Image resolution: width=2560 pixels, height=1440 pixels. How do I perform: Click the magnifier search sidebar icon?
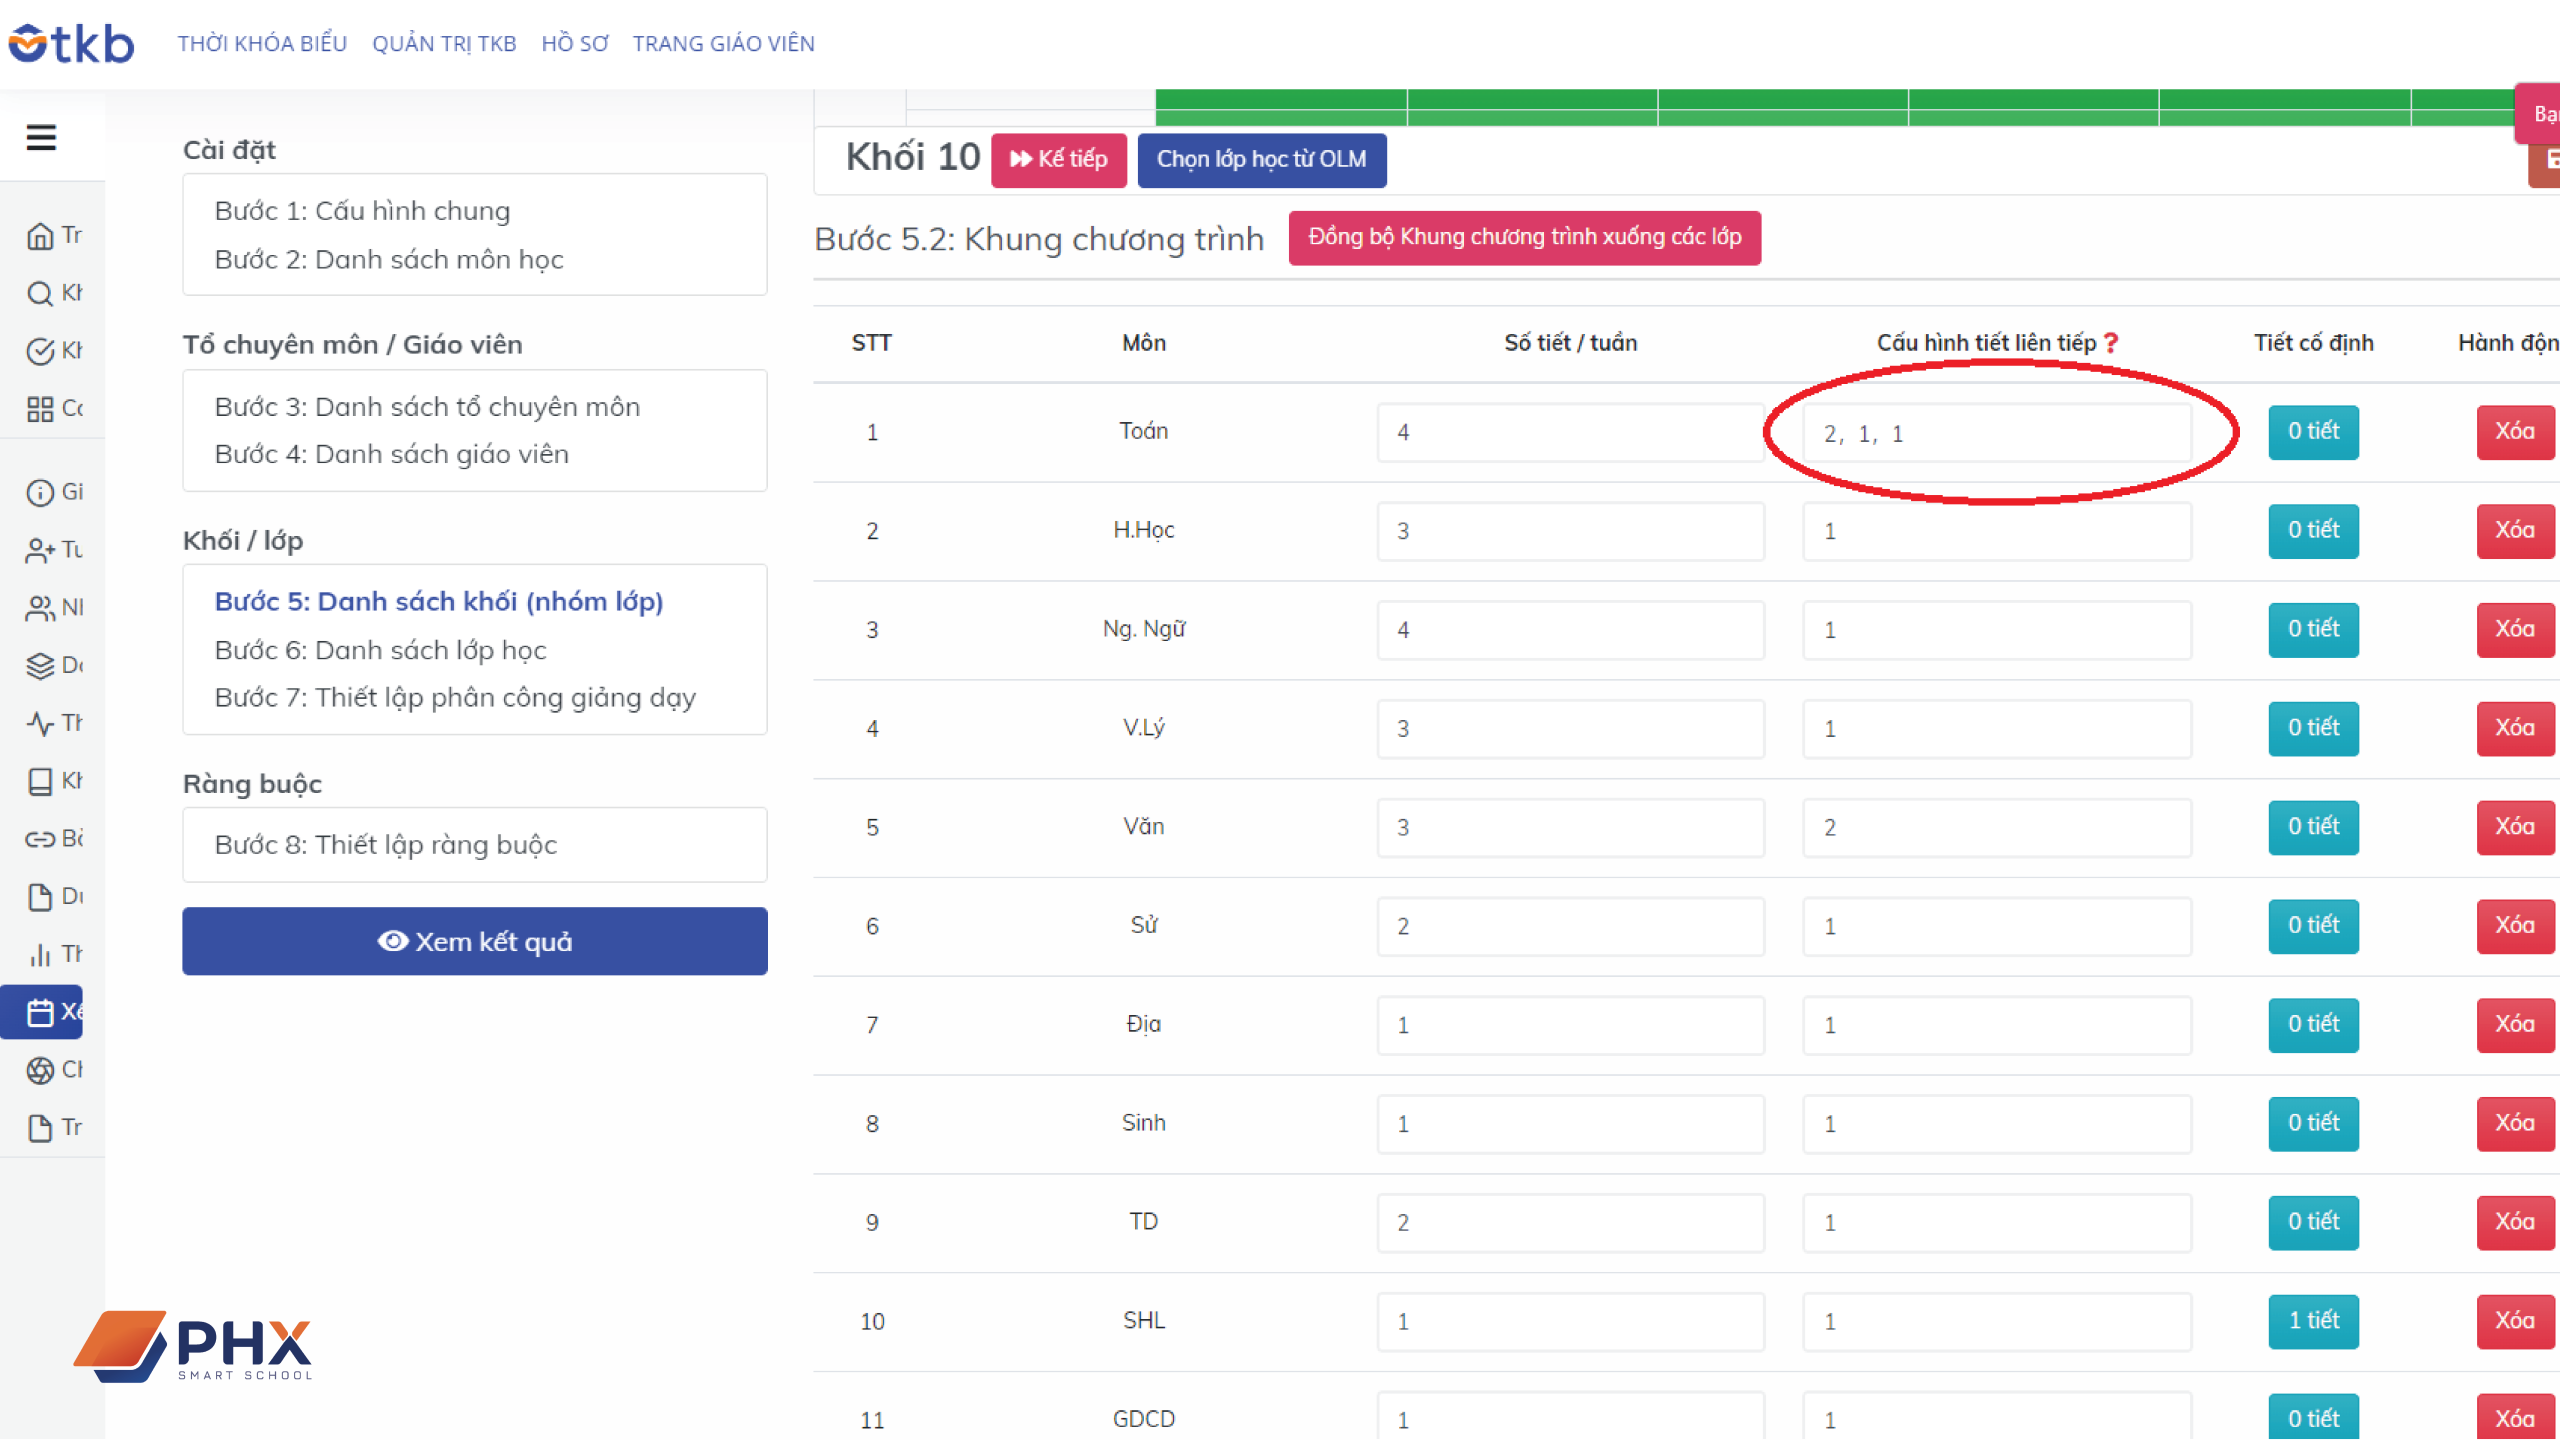click(40, 294)
